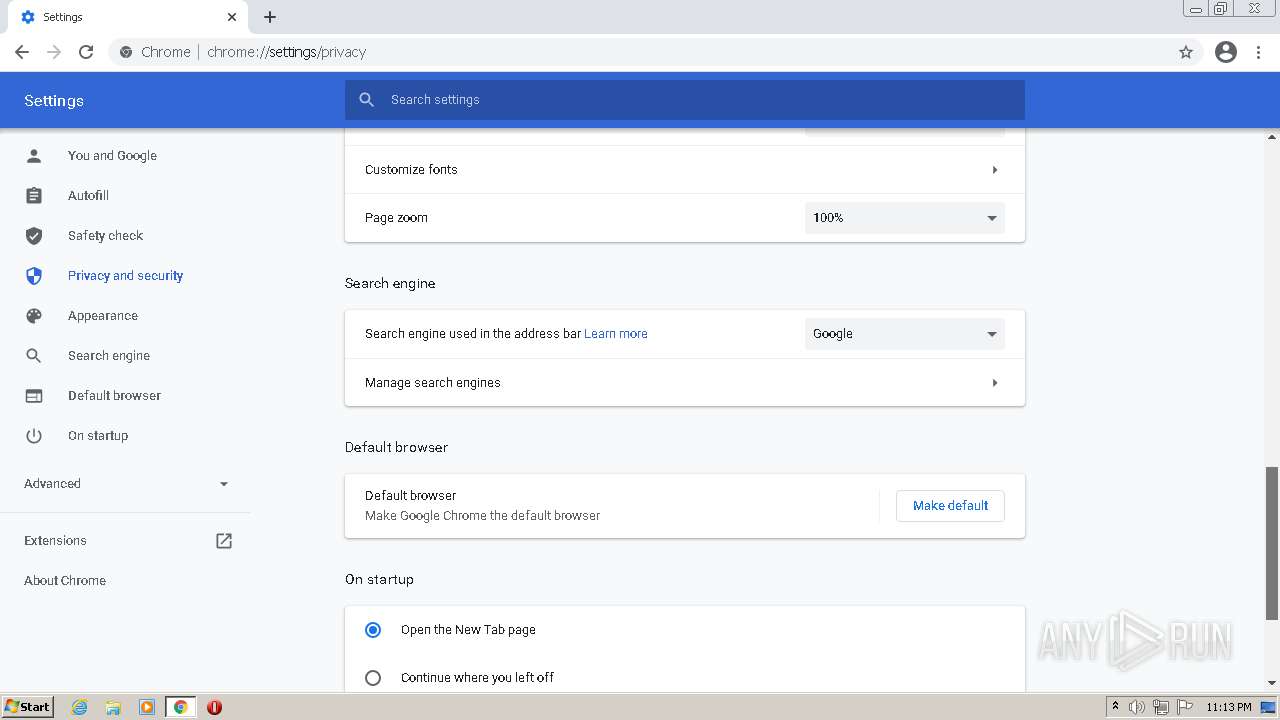
Task: Click the scrollbar up arrow
Action: click(1272, 137)
